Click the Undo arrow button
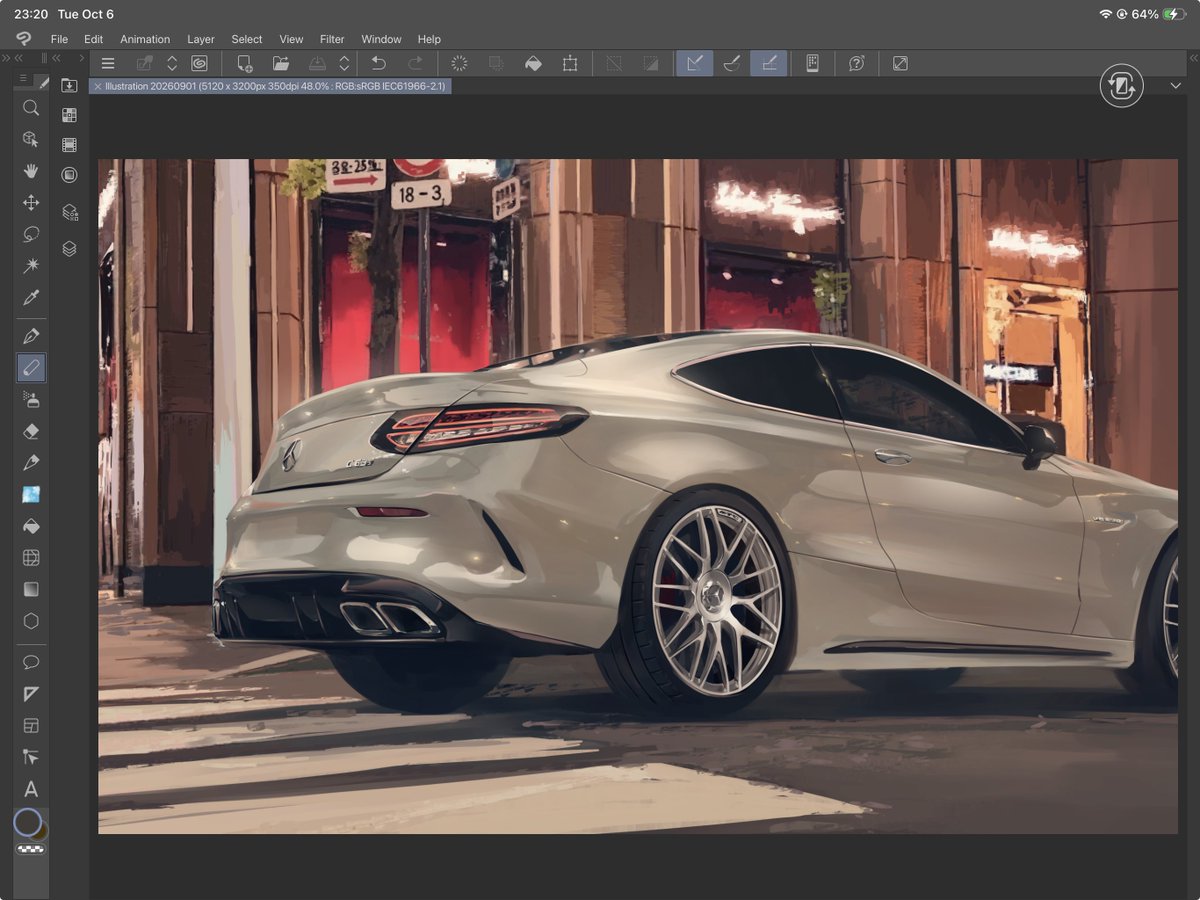 [x=379, y=63]
